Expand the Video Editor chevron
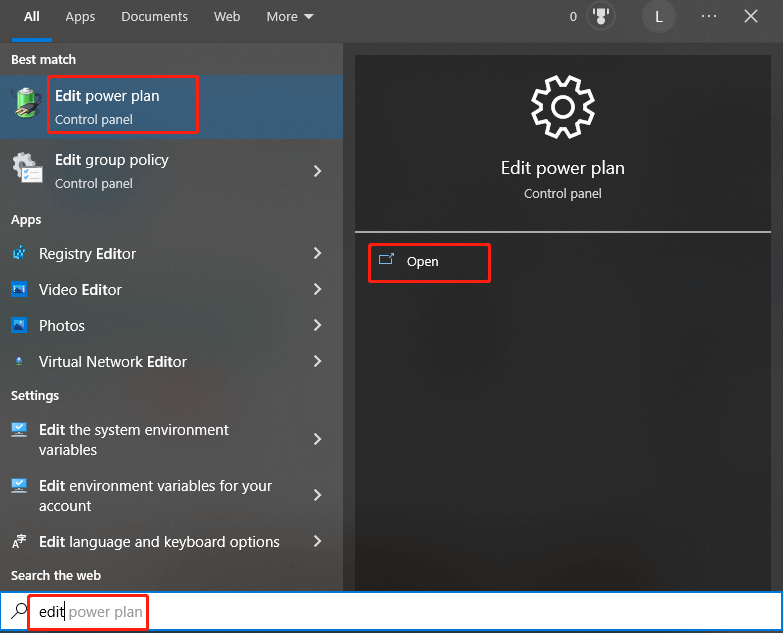 (x=317, y=289)
